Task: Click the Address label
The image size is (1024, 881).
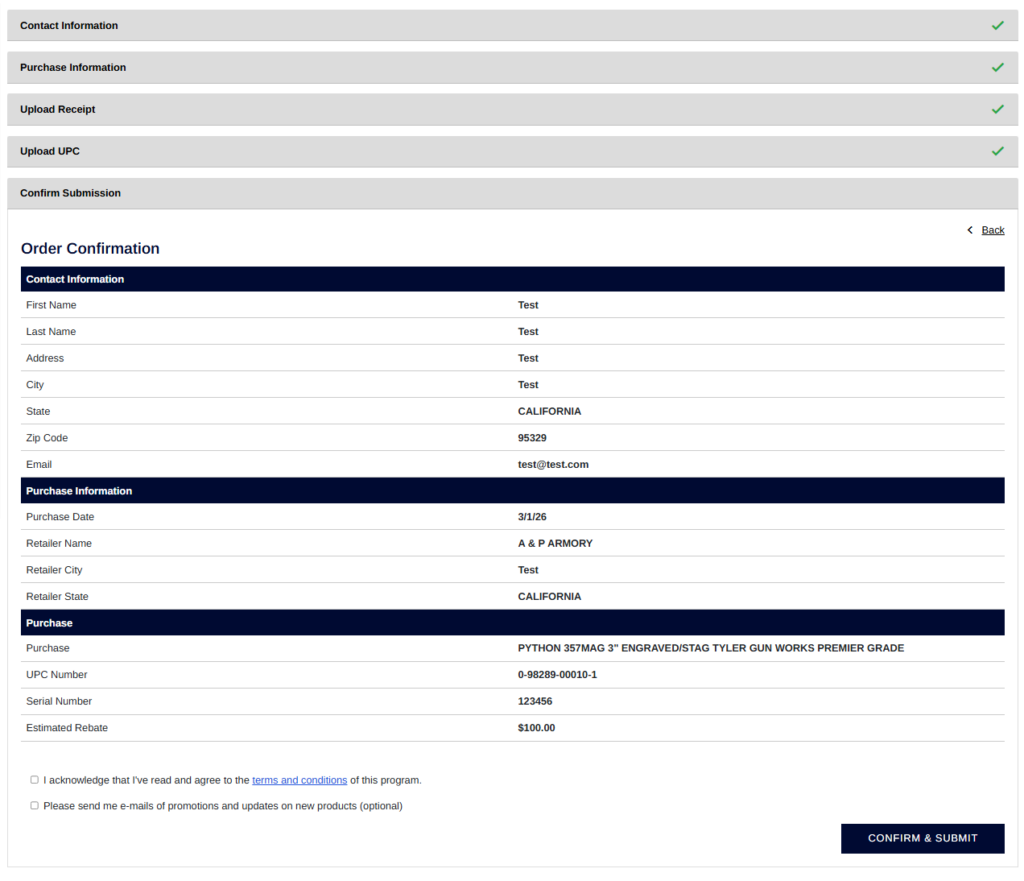Action: coord(45,358)
